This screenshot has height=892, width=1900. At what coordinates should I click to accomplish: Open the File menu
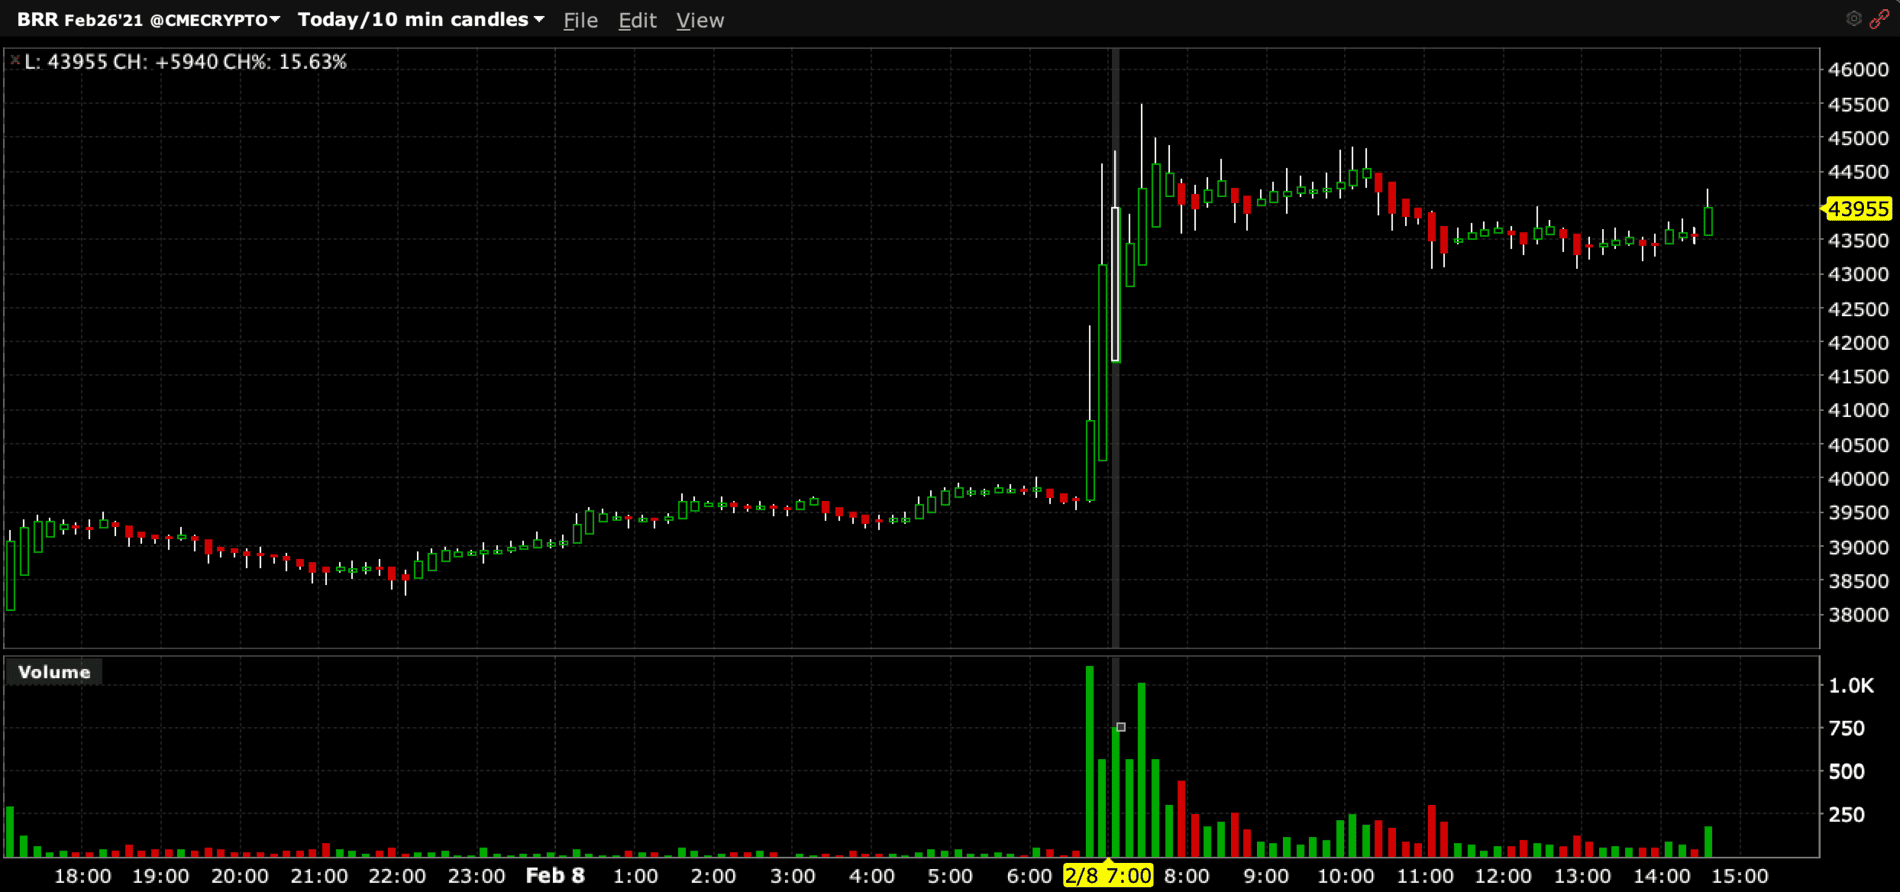pos(580,21)
